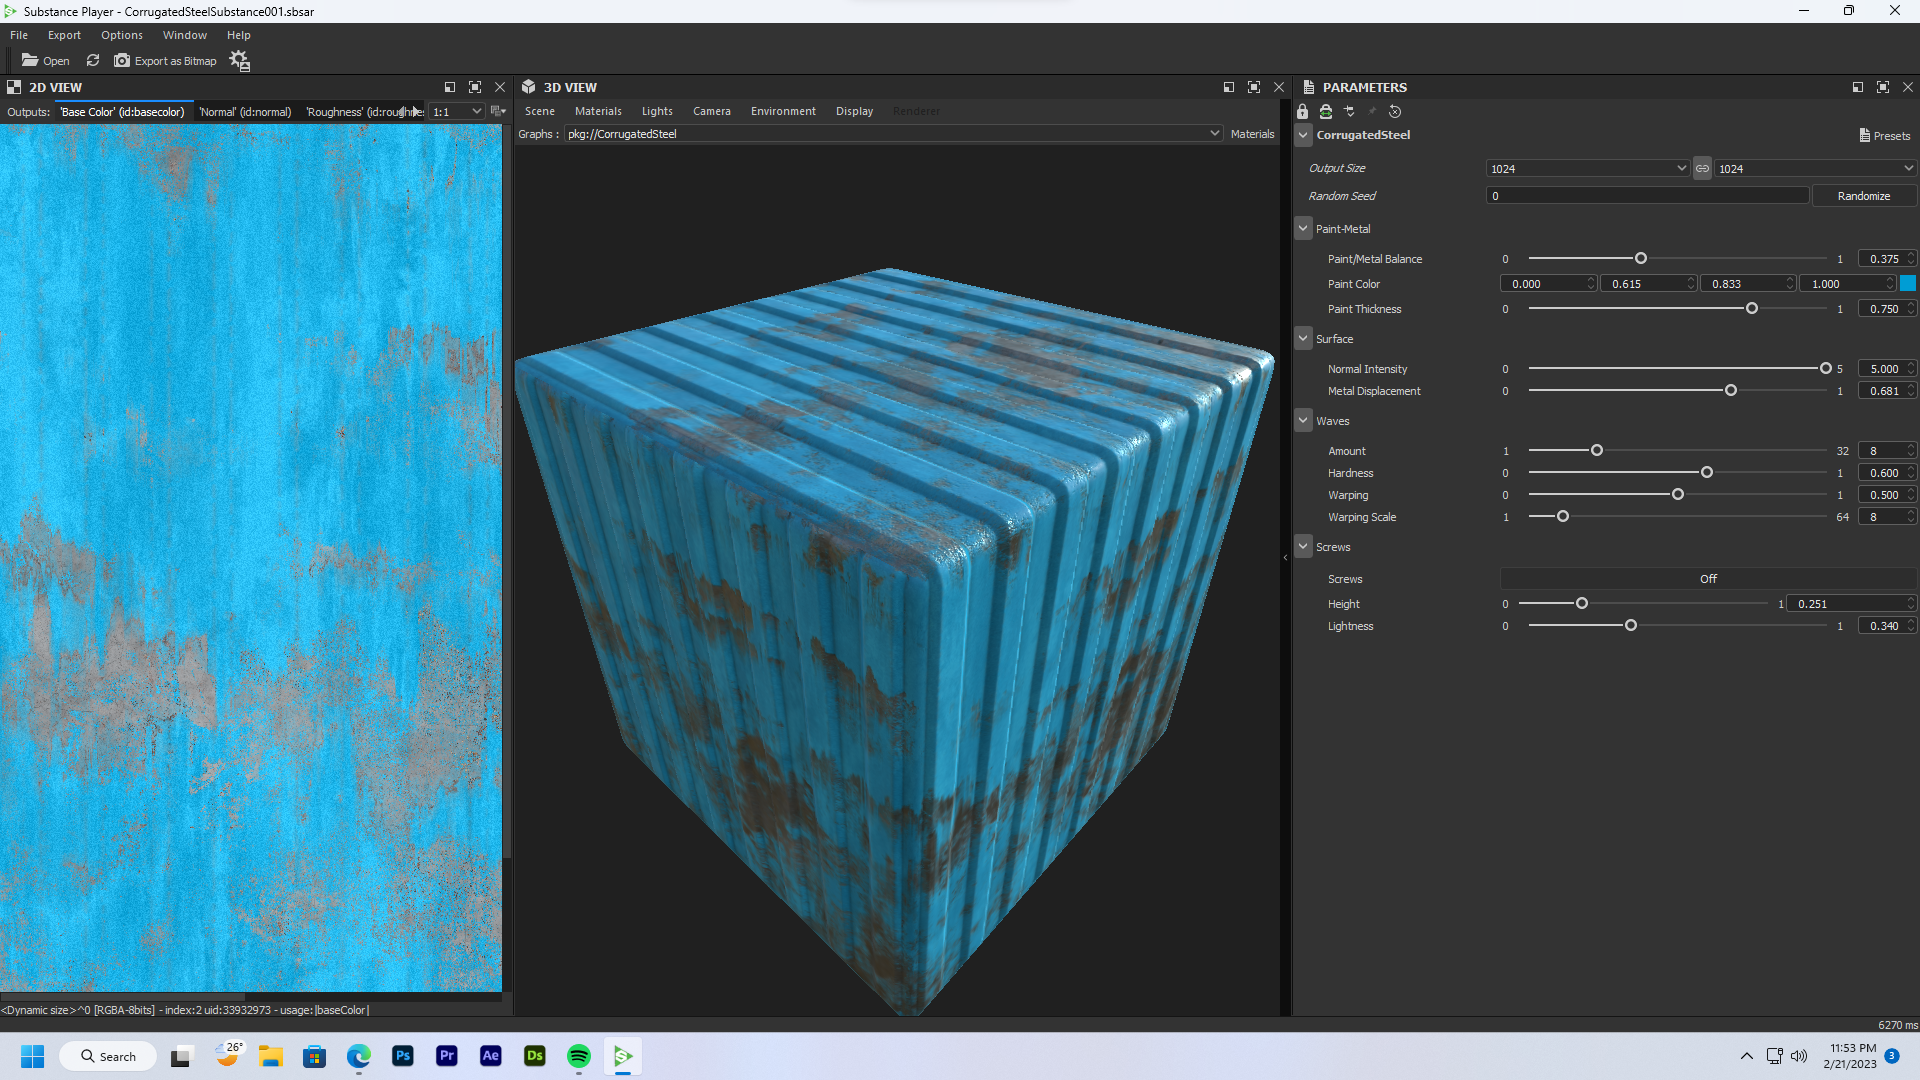This screenshot has width=1920, height=1080.
Task: Maximize the 2D View panel
Action: point(475,88)
